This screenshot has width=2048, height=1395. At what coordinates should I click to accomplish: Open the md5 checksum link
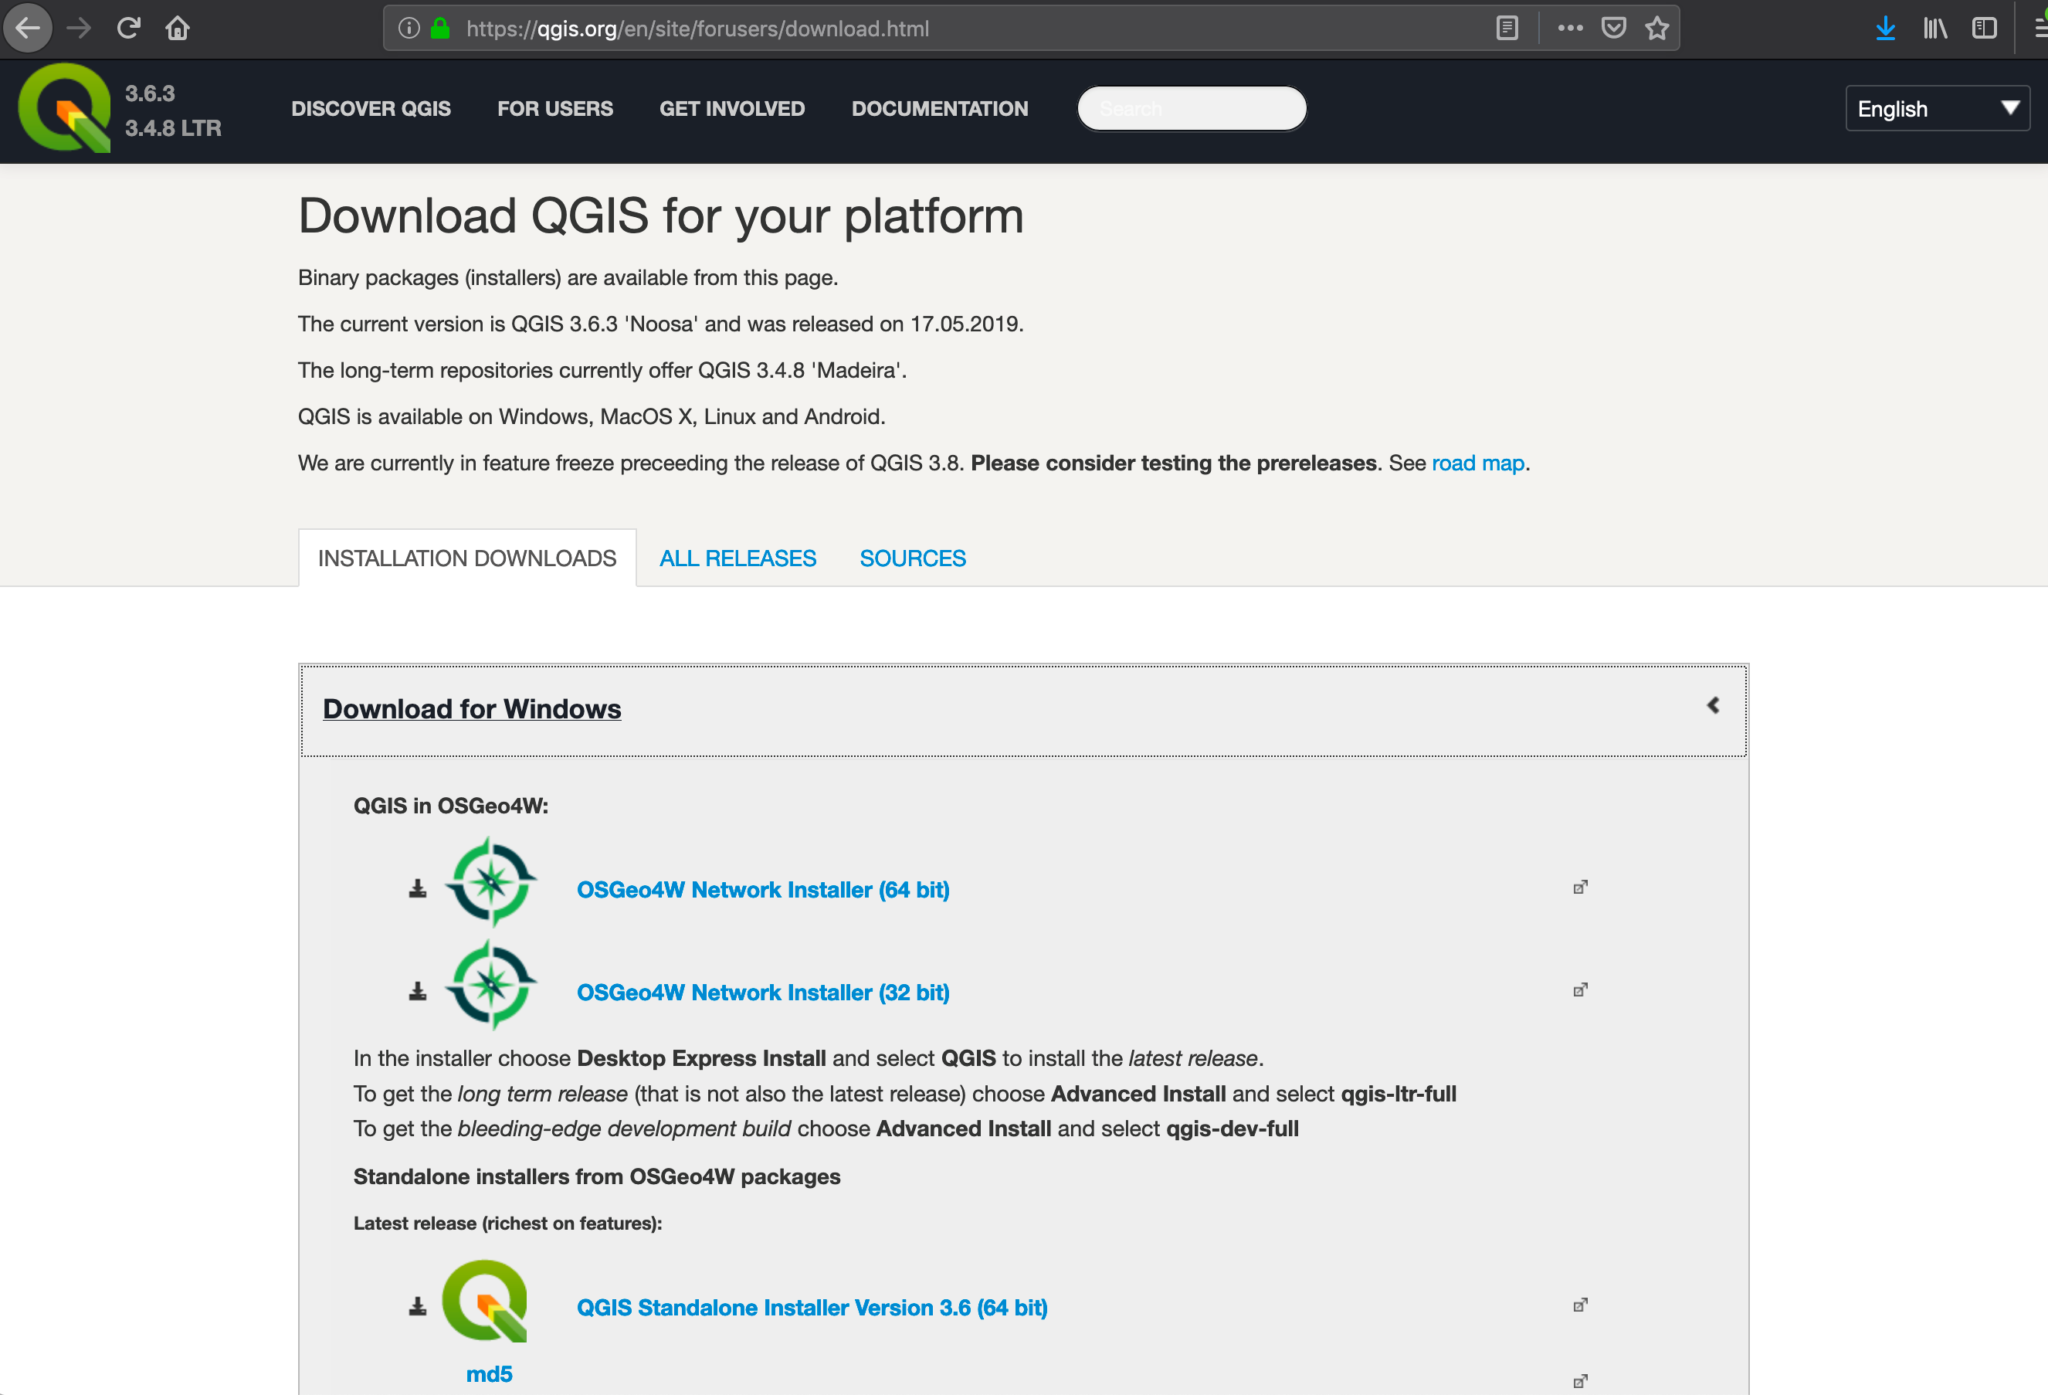pos(489,1373)
